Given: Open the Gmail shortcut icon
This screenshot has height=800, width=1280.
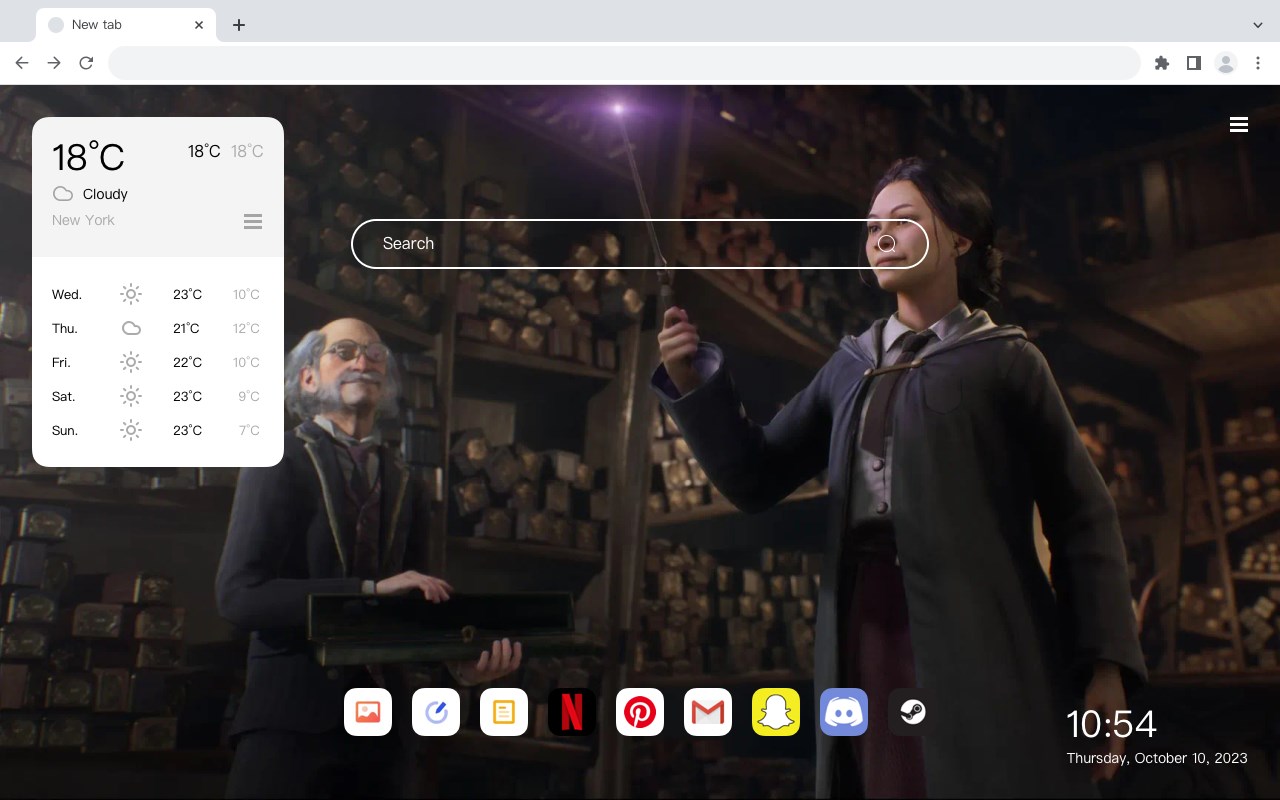Looking at the screenshot, I should 708,712.
